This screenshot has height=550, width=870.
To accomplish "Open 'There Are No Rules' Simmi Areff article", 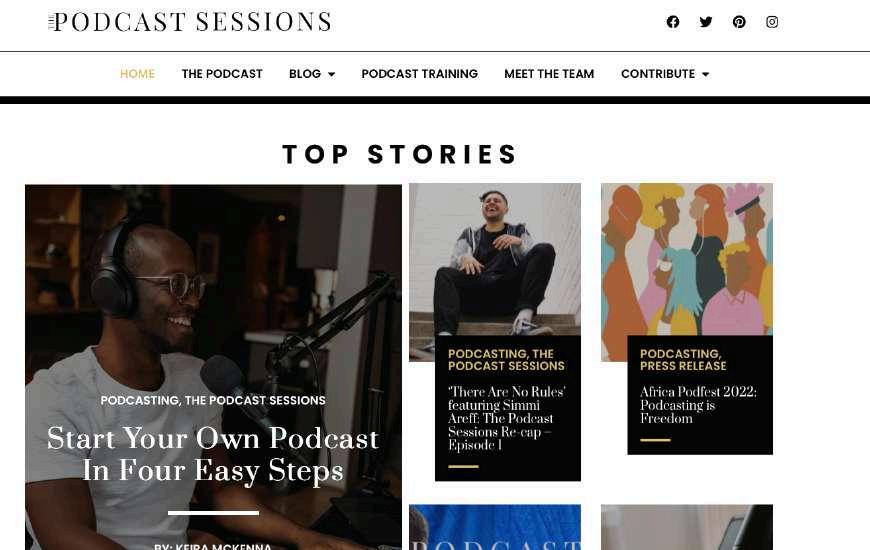I will tap(507, 418).
